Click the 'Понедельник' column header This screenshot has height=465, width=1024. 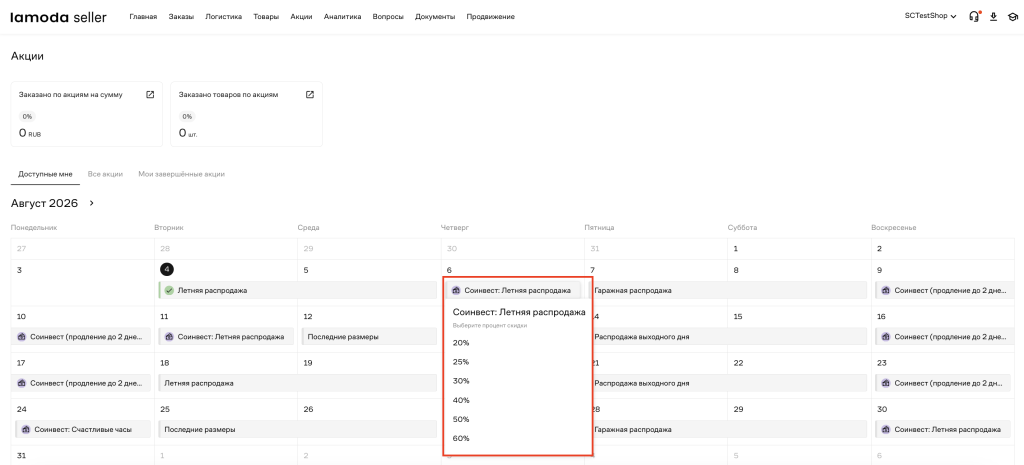coord(35,228)
